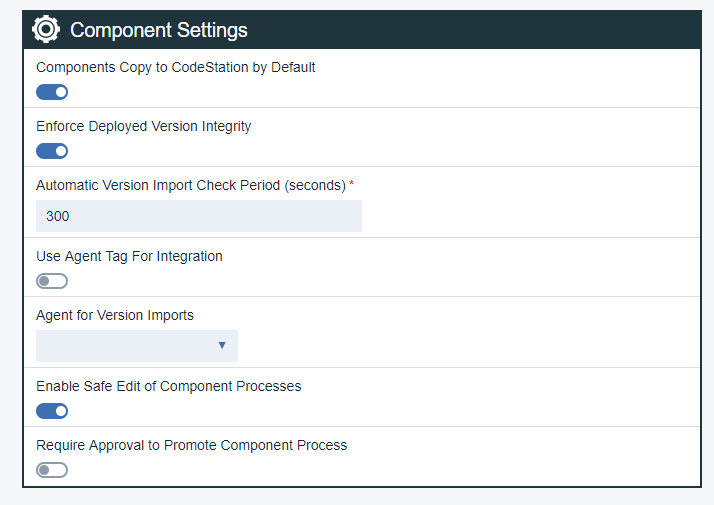Click empty area of the dark header bar

(480, 29)
